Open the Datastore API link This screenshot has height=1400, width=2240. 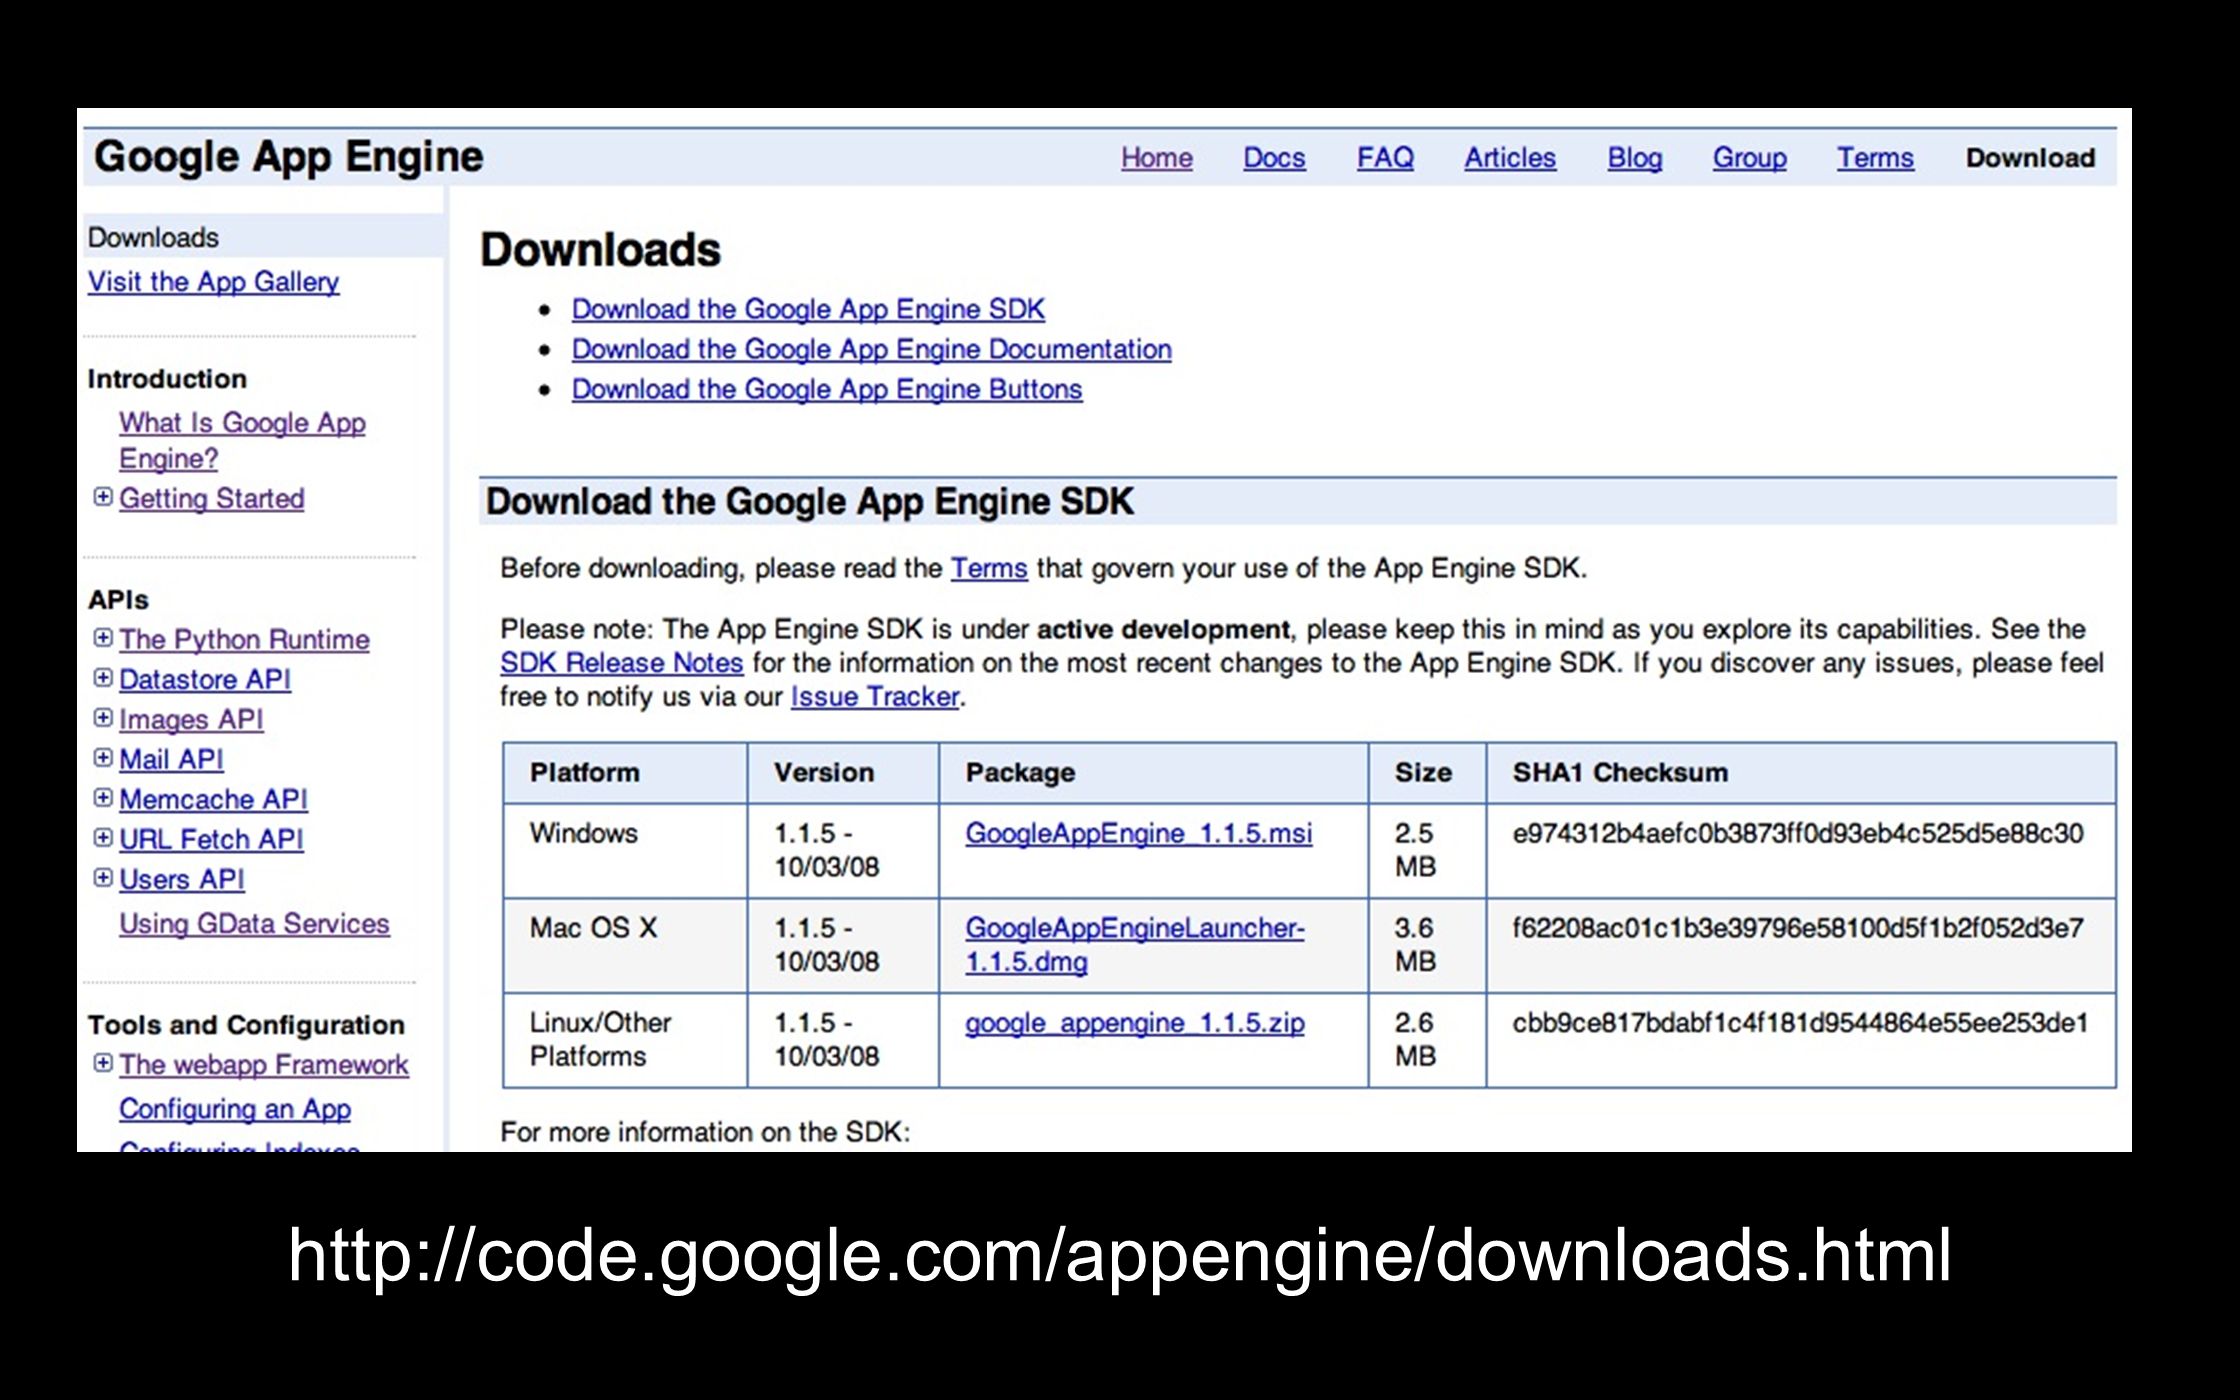coord(205,679)
